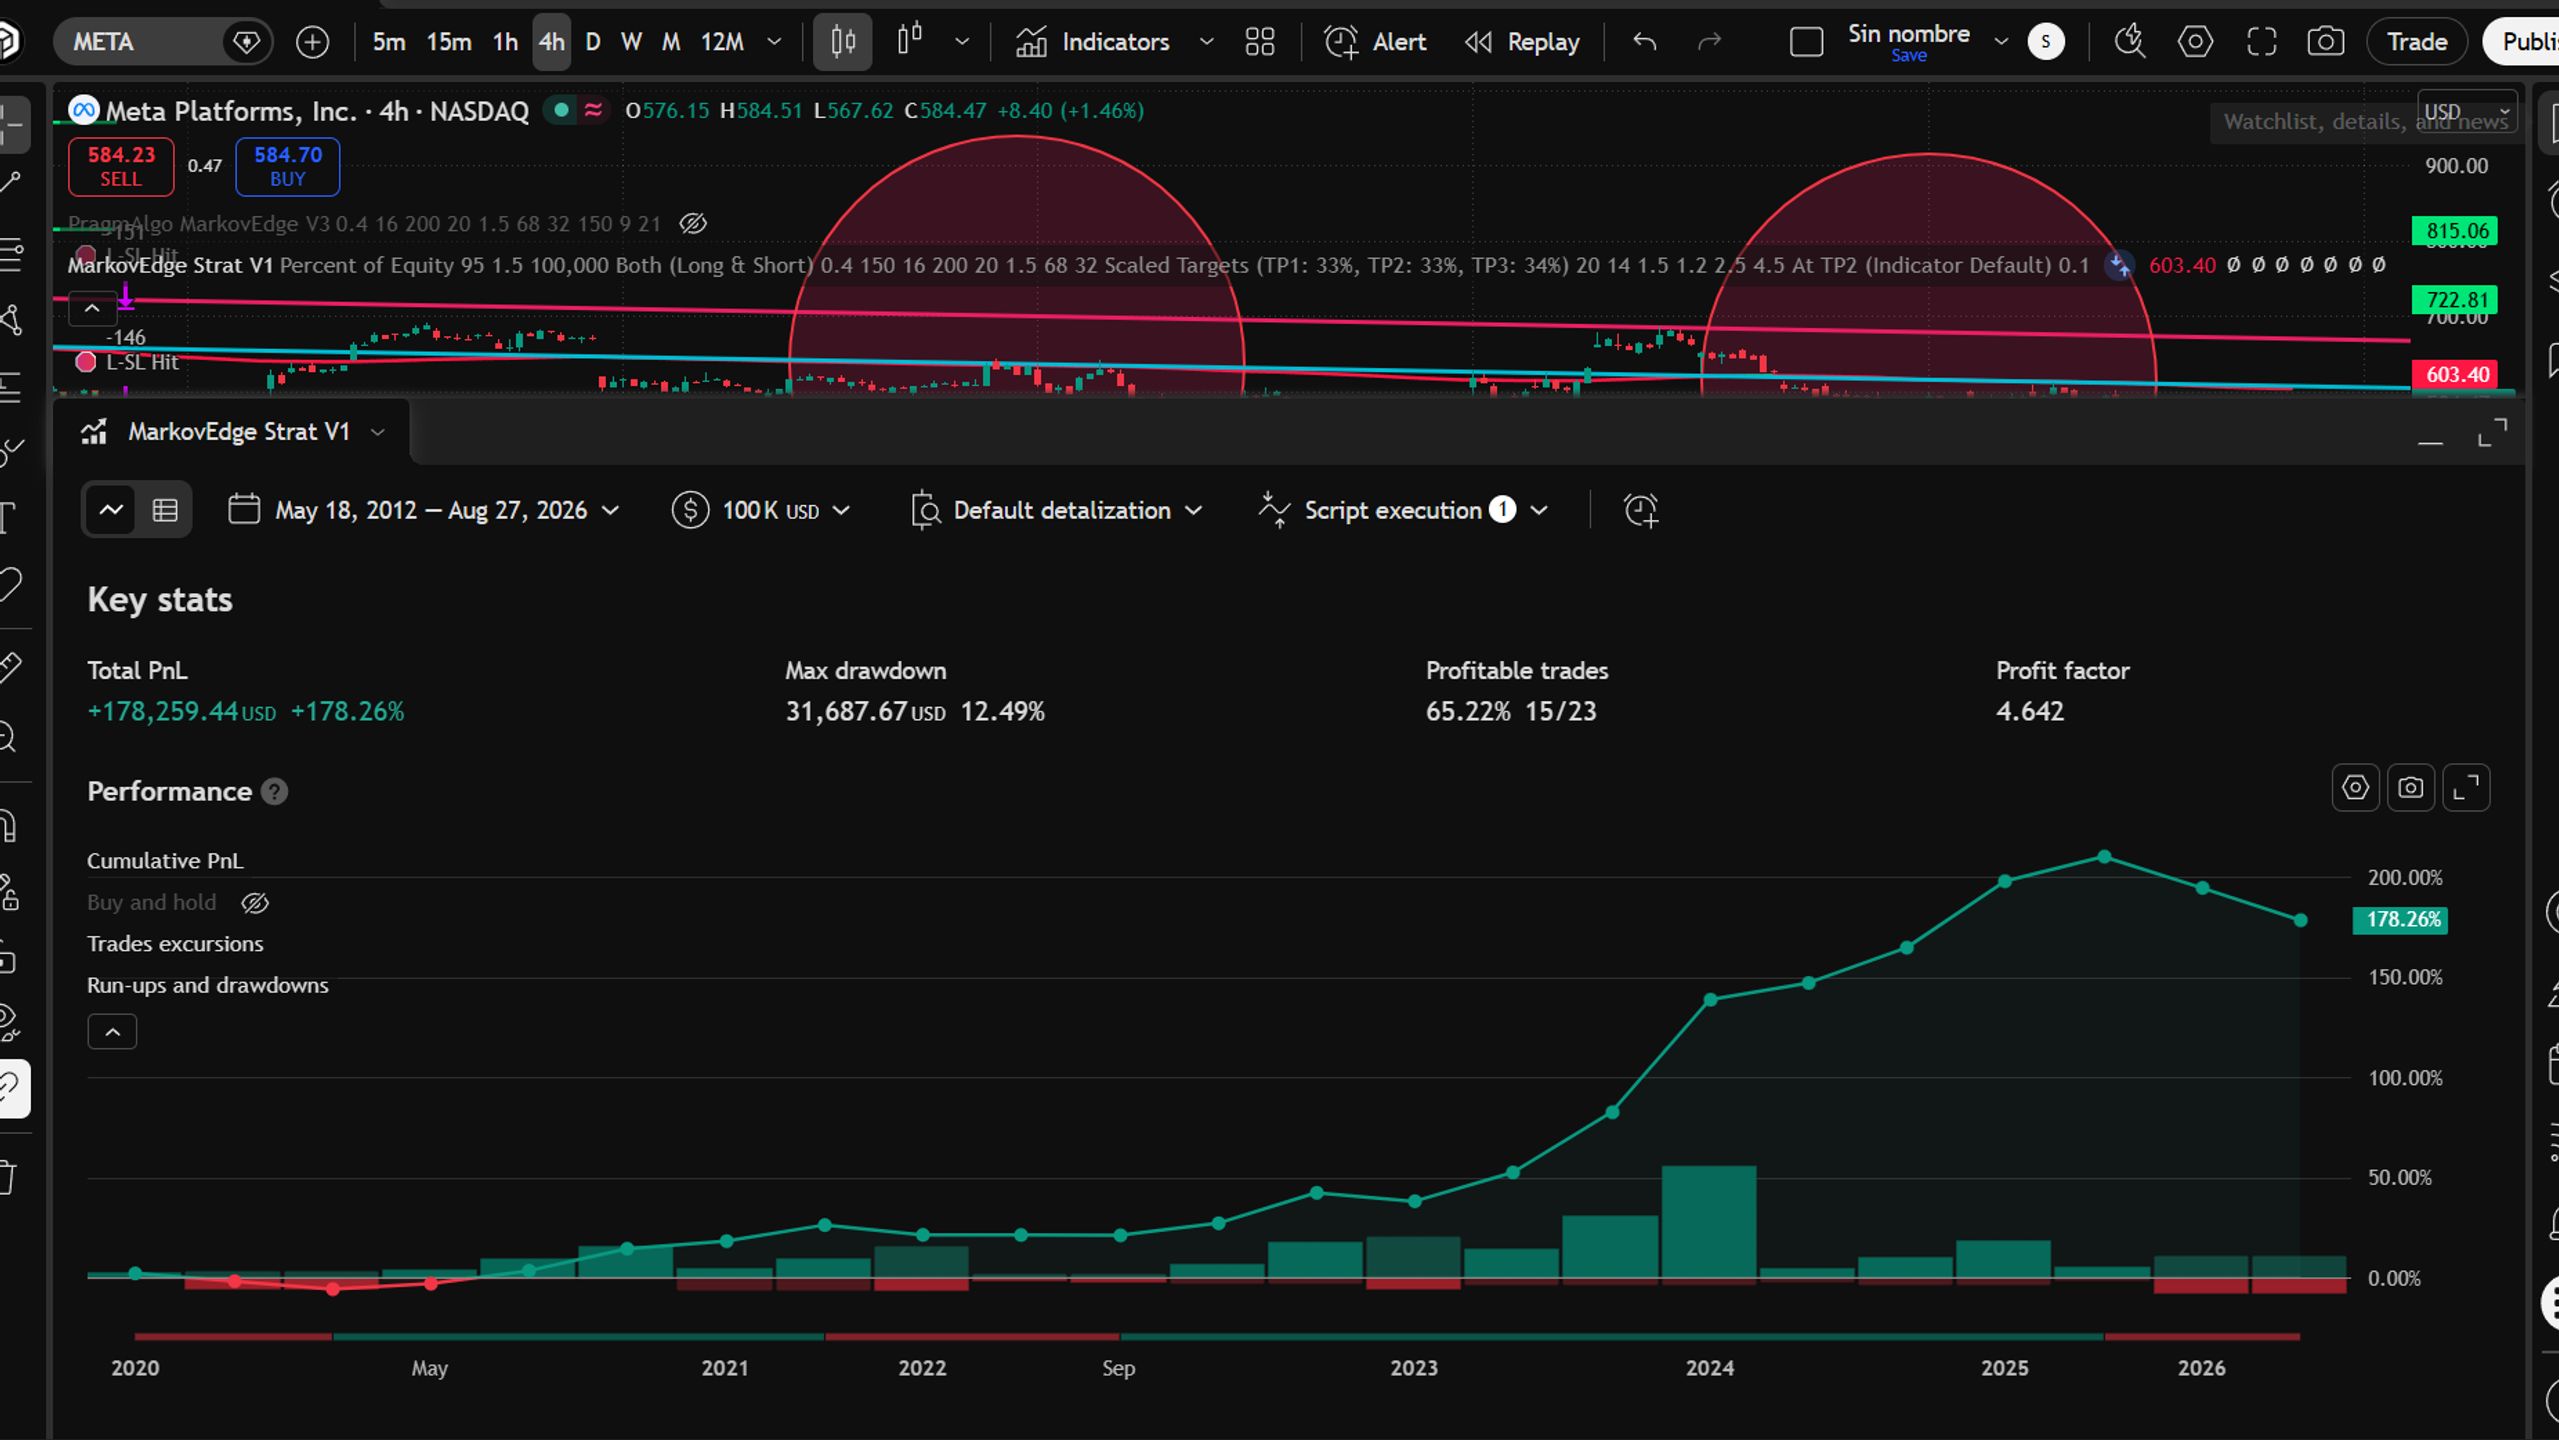Click the 178.26% label on performance axis
This screenshot has width=2559, height=1440.
tap(2401, 920)
